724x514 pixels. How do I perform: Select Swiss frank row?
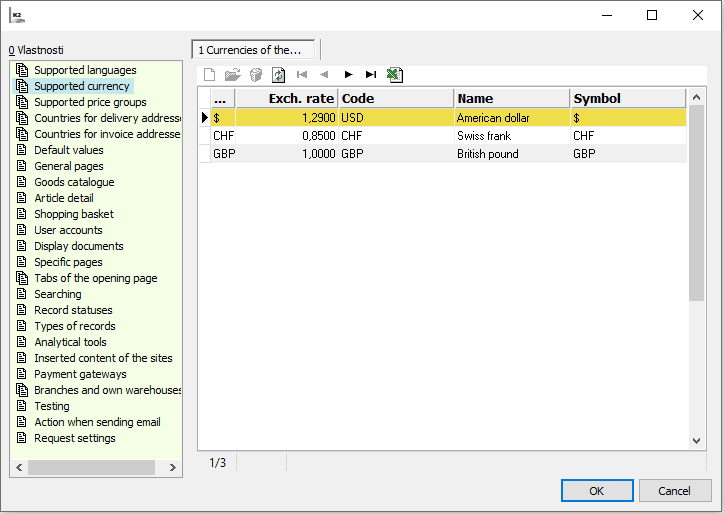[x=449, y=136]
